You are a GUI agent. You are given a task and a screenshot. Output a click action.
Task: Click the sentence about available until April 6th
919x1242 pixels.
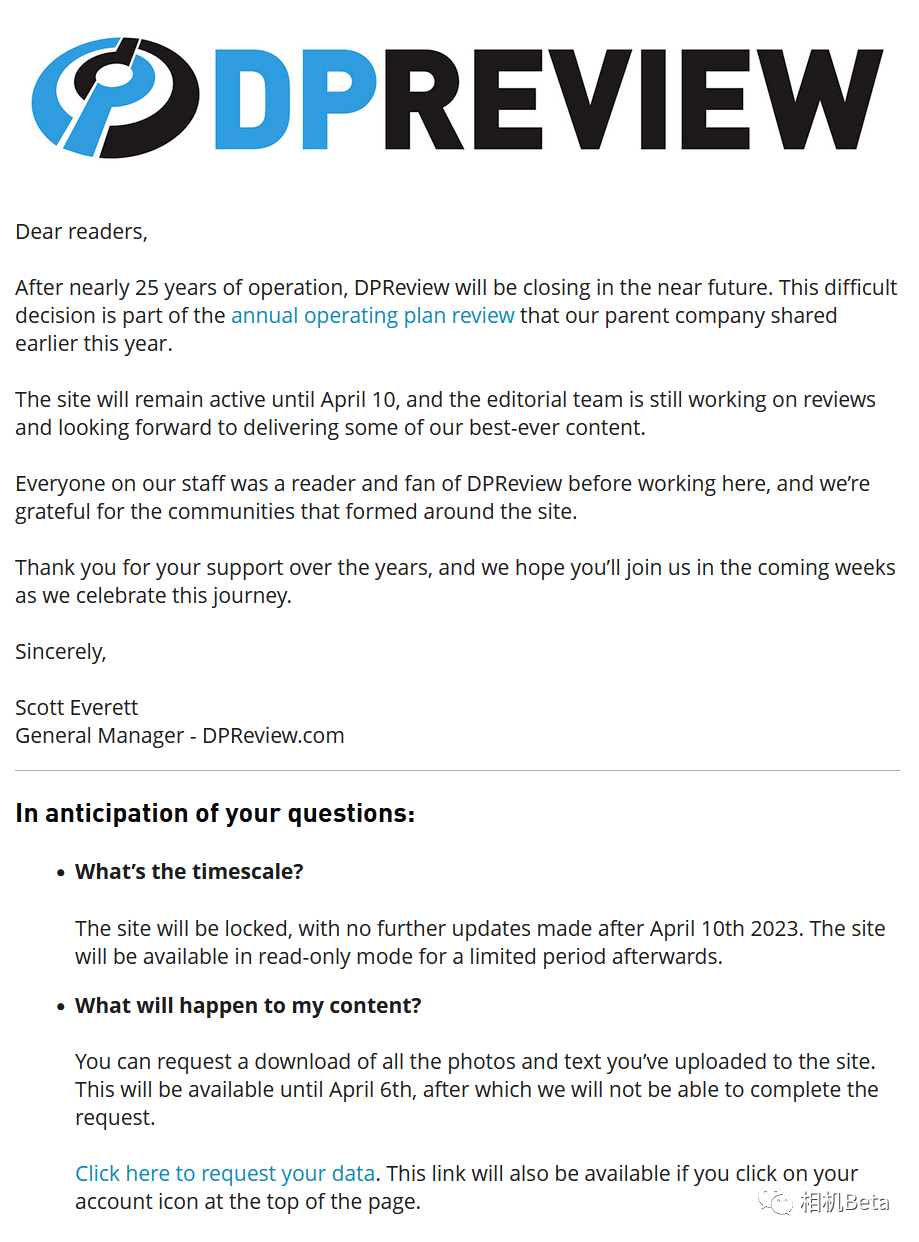[477, 1103]
